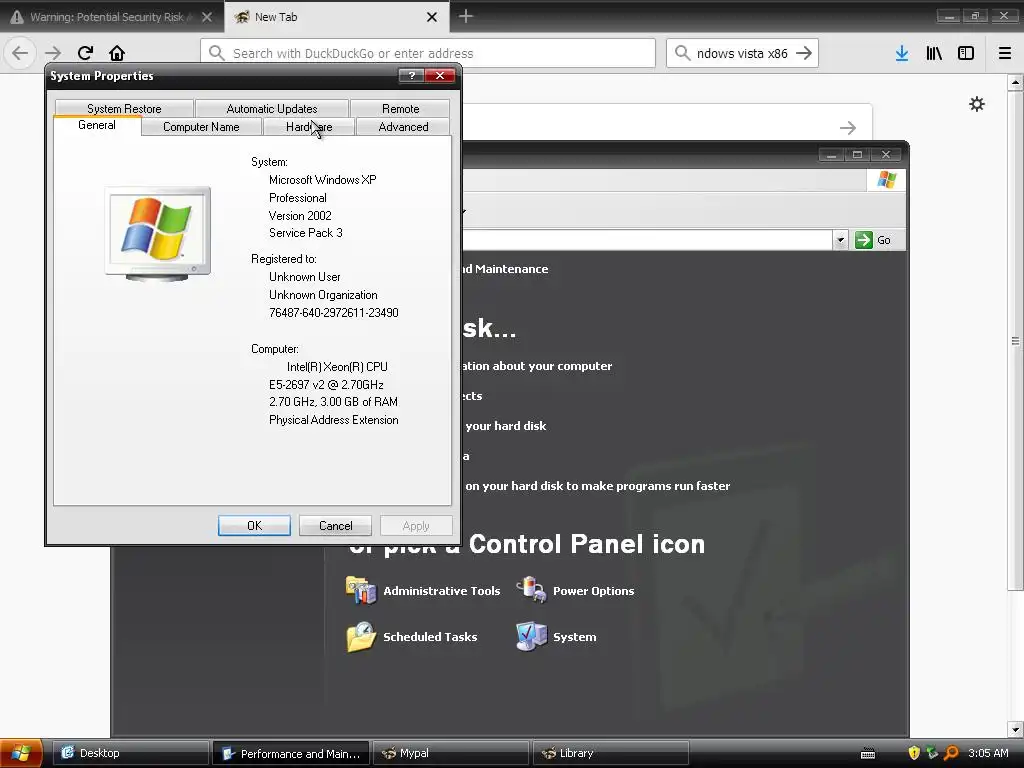The height and width of the screenshot is (768, 1024).
Task: Click the Go button in Control Panel
Action: click(x=873, y=240)
